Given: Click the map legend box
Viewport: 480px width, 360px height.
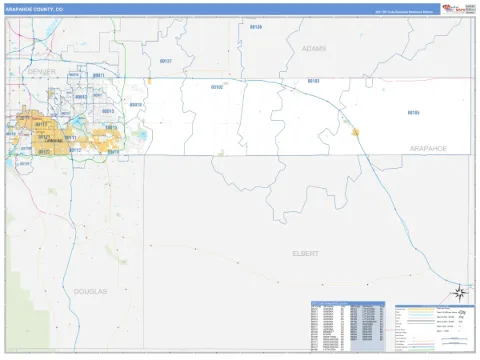Looking at the screenshot, I should pos(435,328).
